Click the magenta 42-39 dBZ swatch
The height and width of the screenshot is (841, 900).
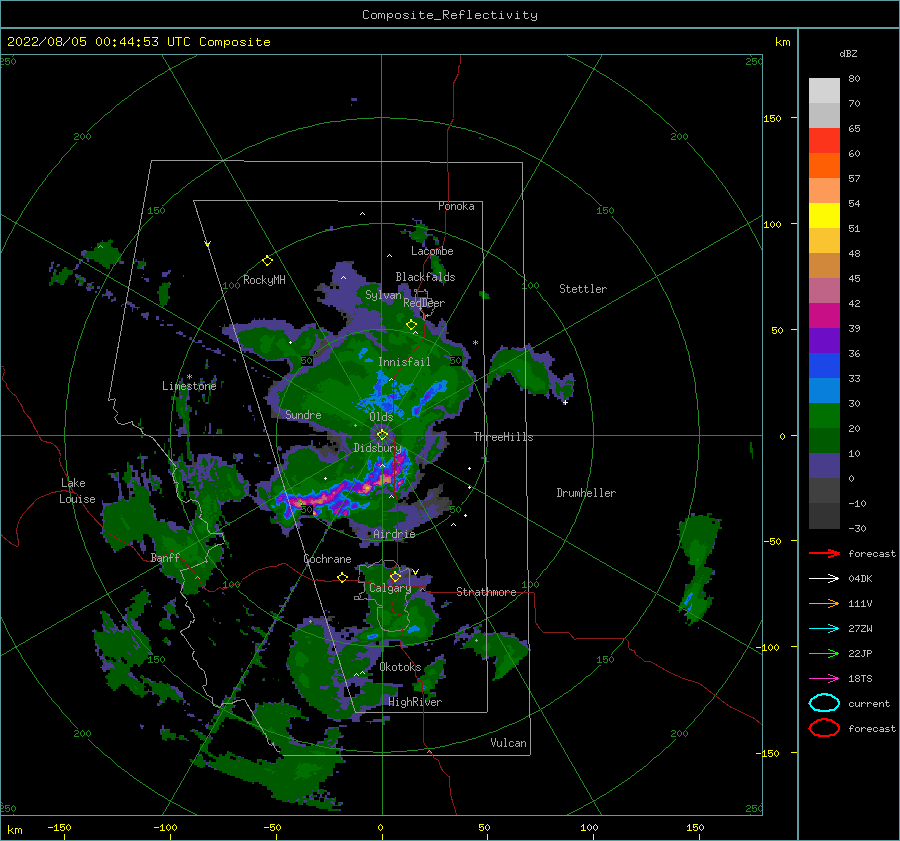(824, 316)
